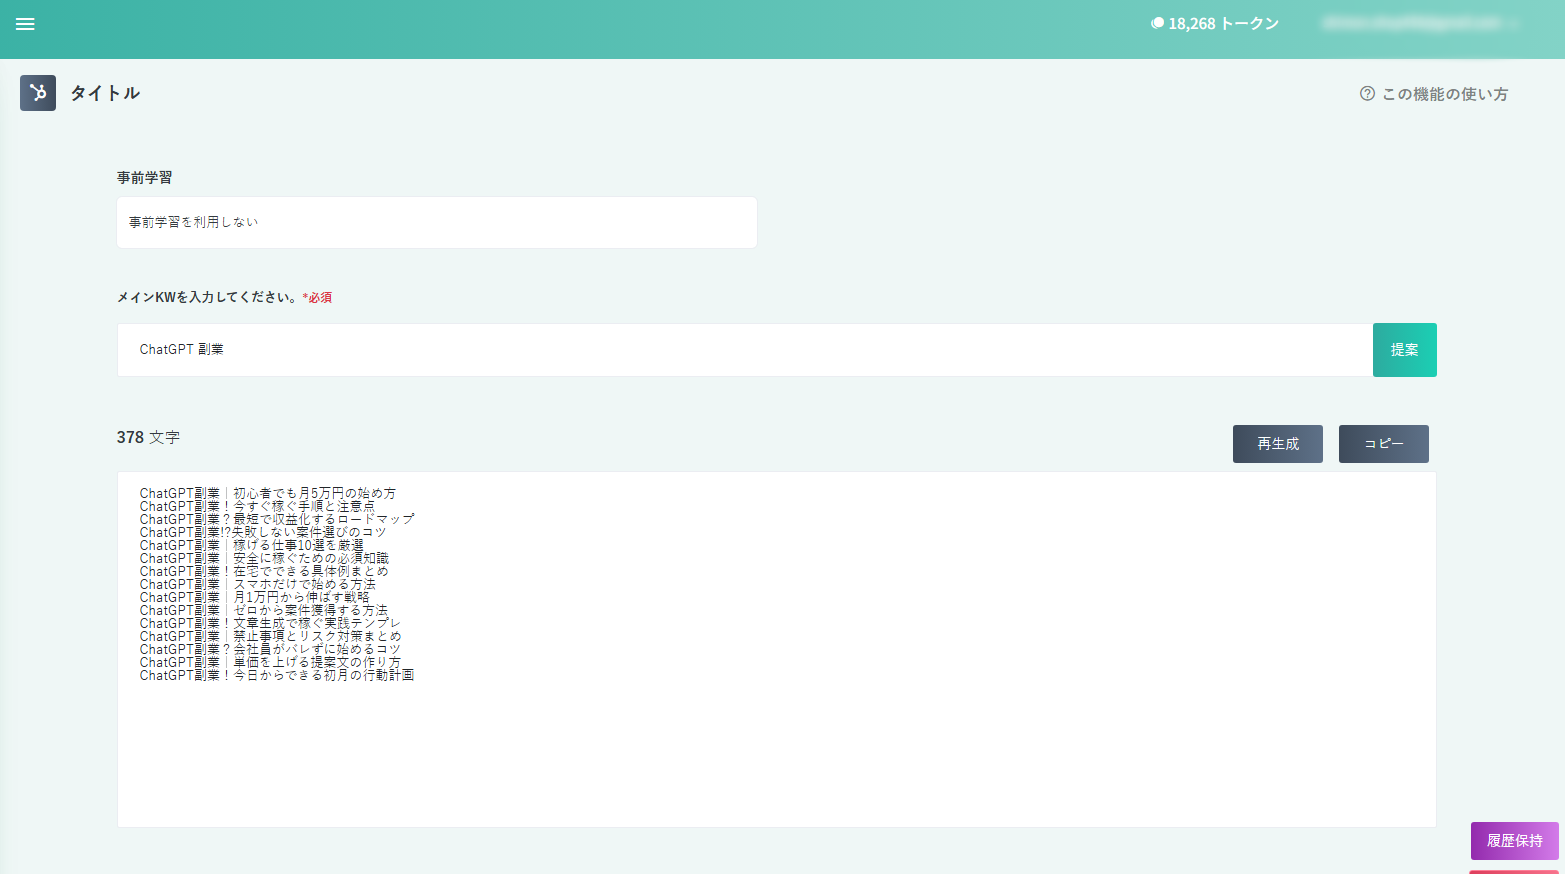Open the blurred user account menu
Screen dimensions: 1565x874
pyautogui.click(x=1420, y=23)
